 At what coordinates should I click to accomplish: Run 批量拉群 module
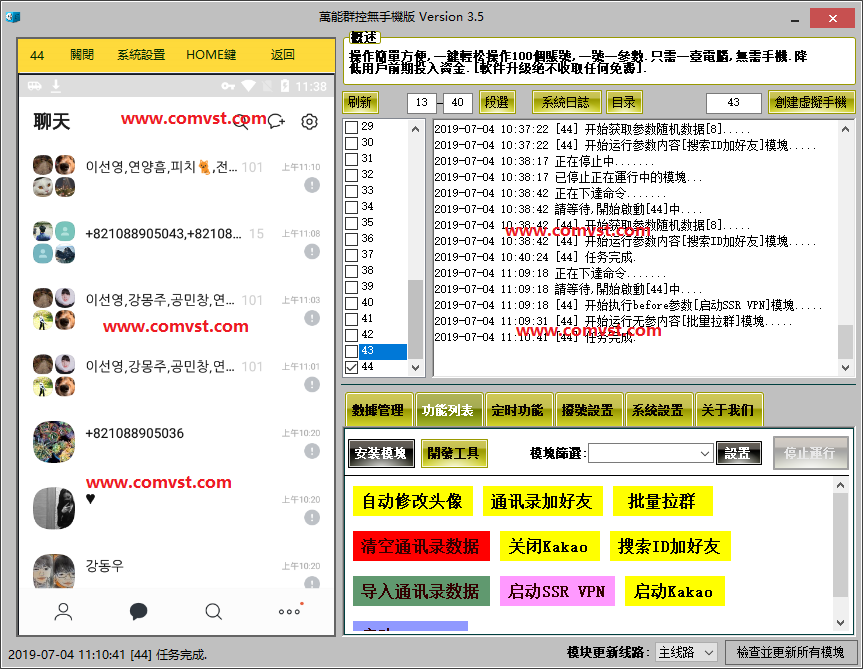[x=663, y=501]
